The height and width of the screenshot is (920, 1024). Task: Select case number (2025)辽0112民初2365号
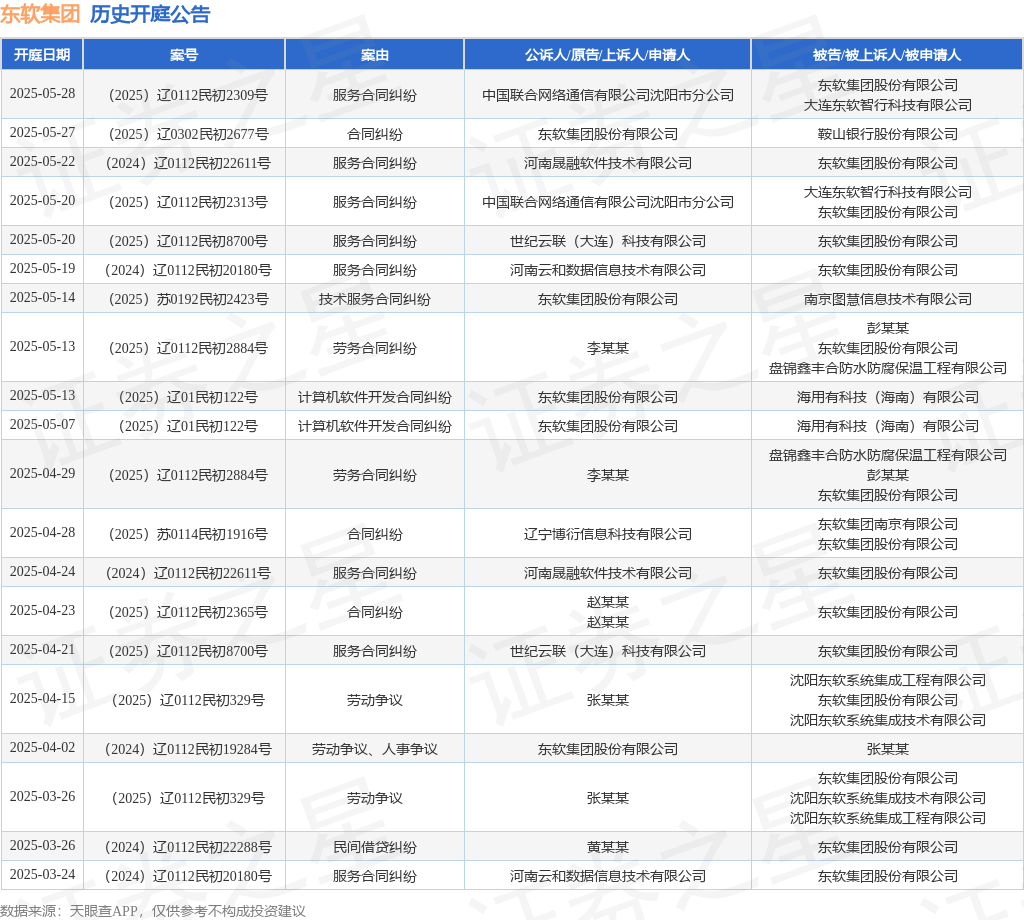point(187,612)
